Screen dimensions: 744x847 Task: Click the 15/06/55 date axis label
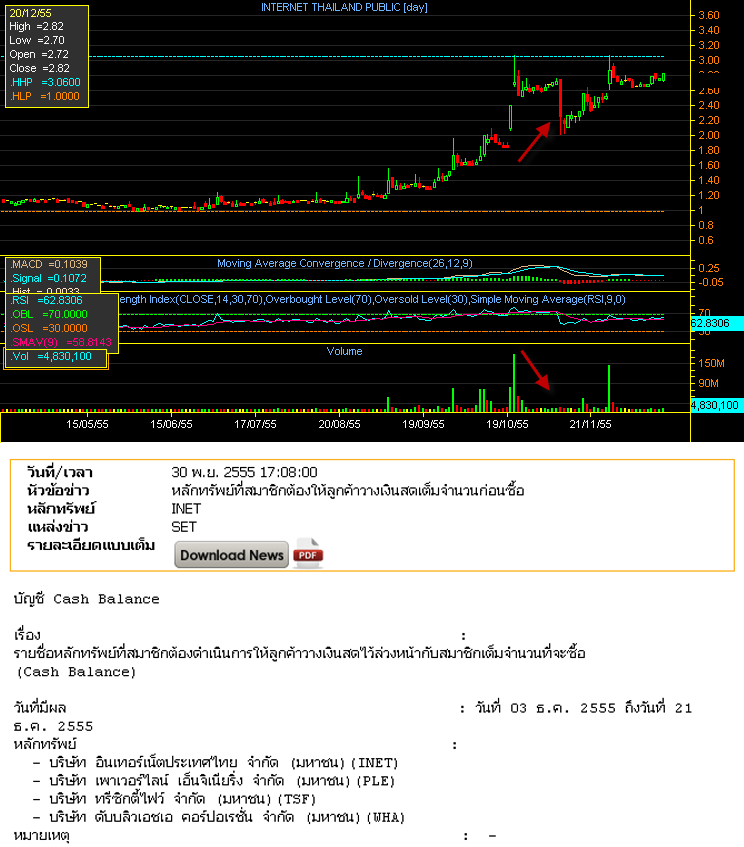pos(171,424)
